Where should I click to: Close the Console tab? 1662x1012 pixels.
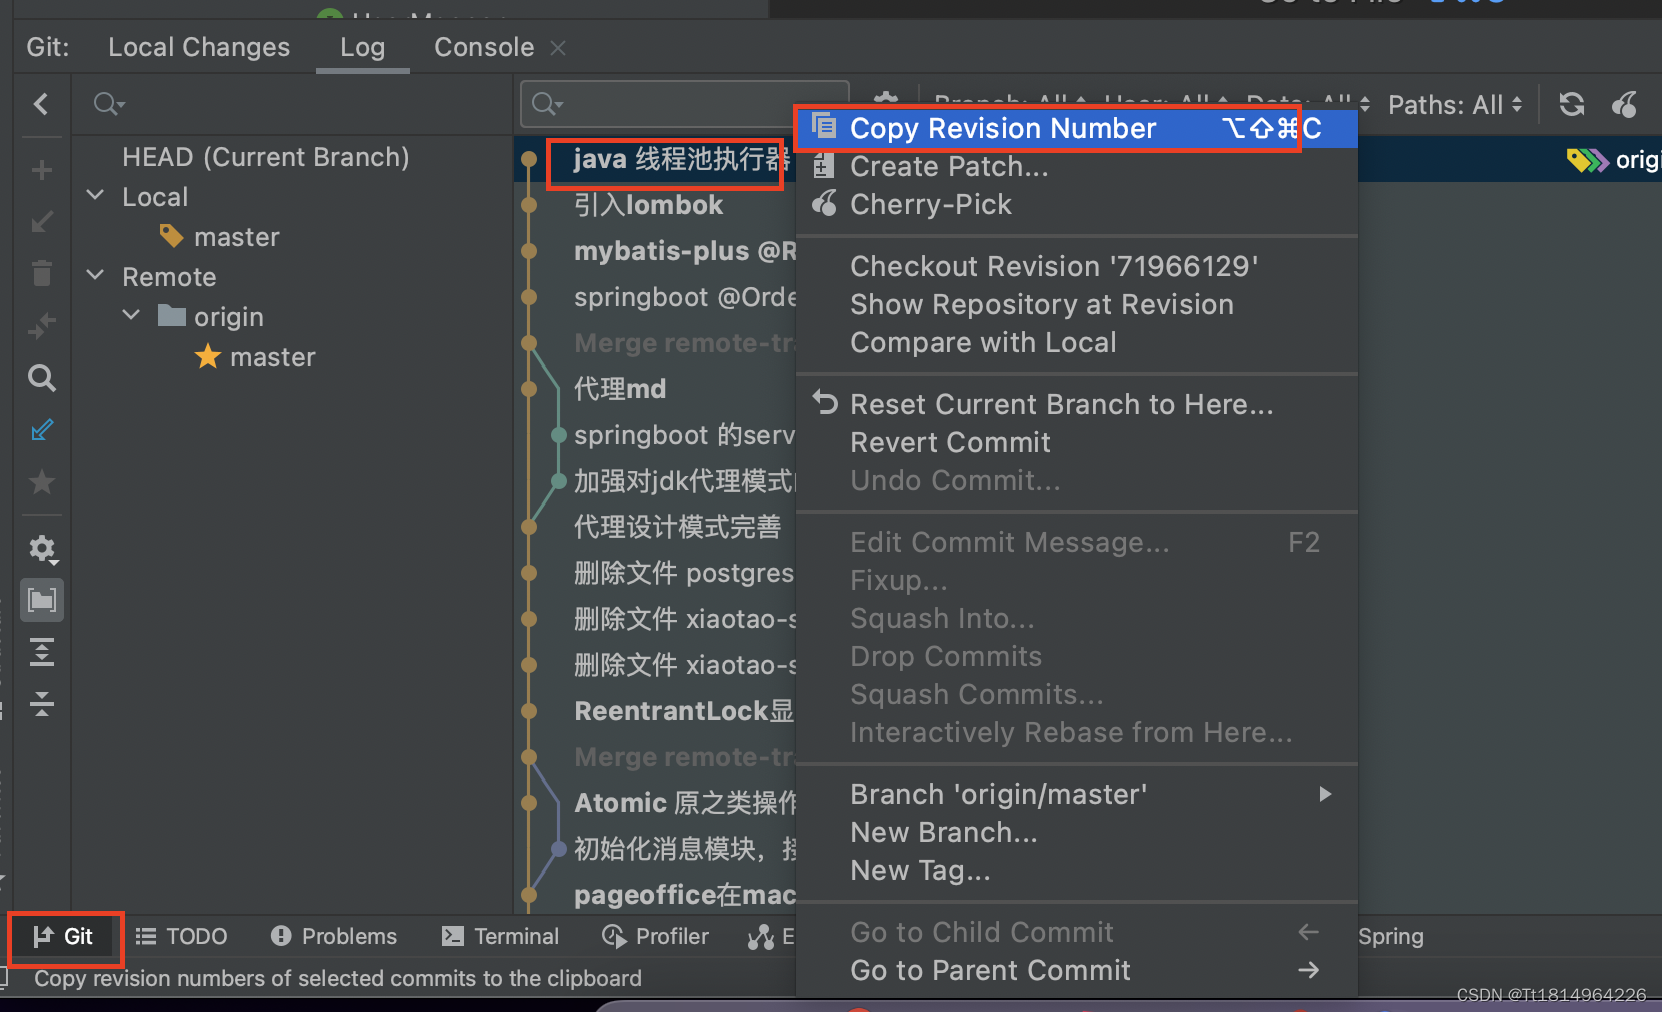point(558,48)
